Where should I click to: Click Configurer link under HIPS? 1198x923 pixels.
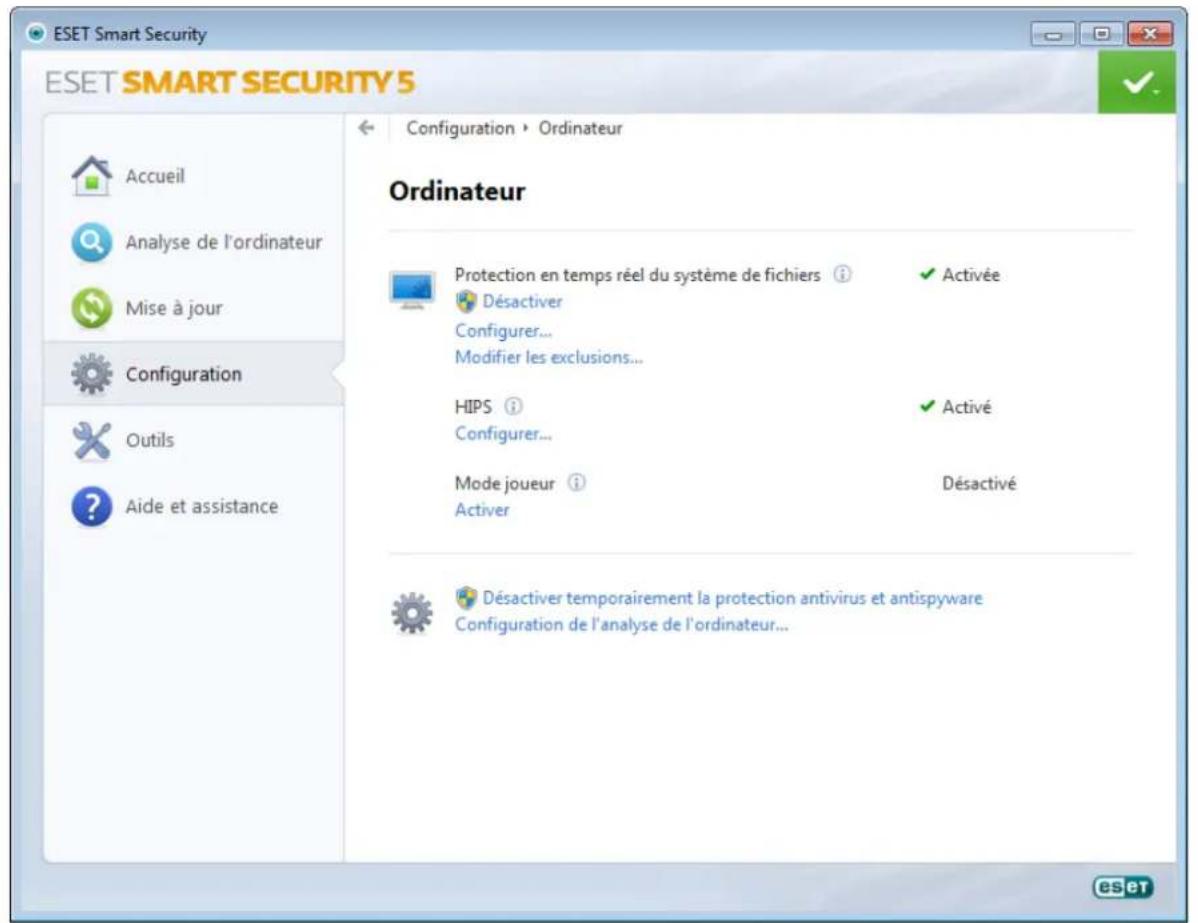tap(503, 434)
